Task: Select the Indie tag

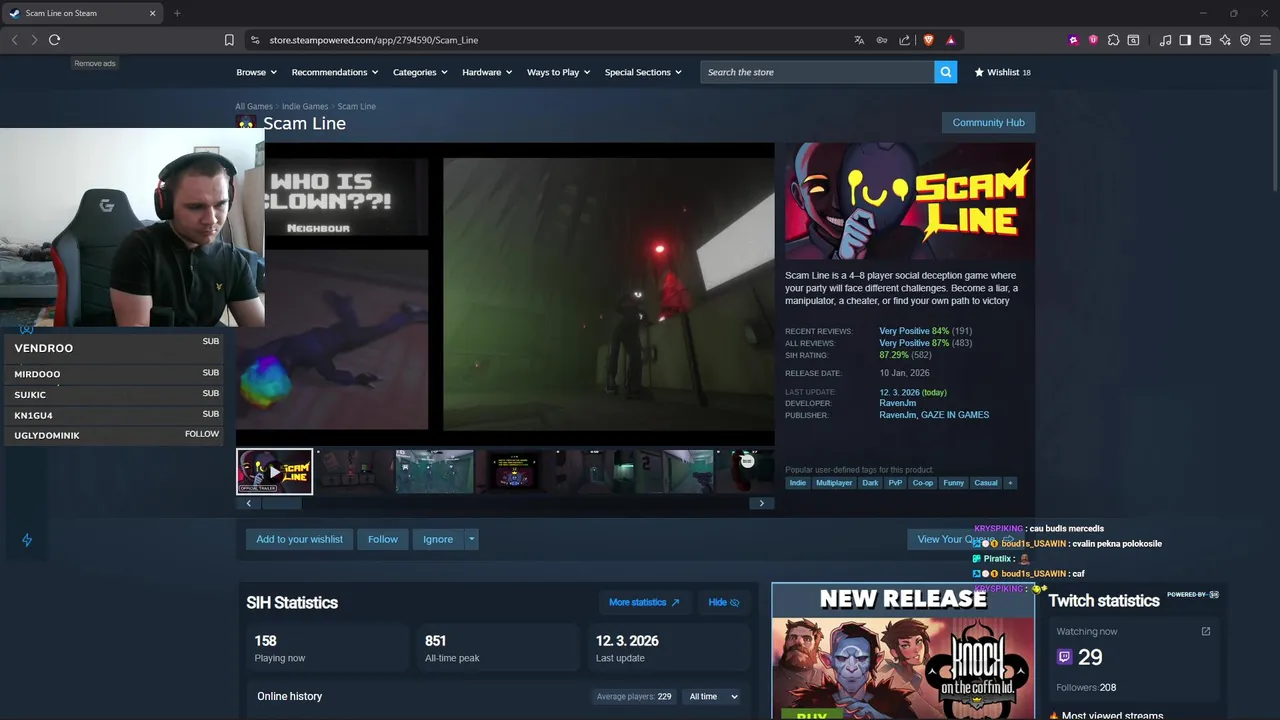Action: pos(797,483)
